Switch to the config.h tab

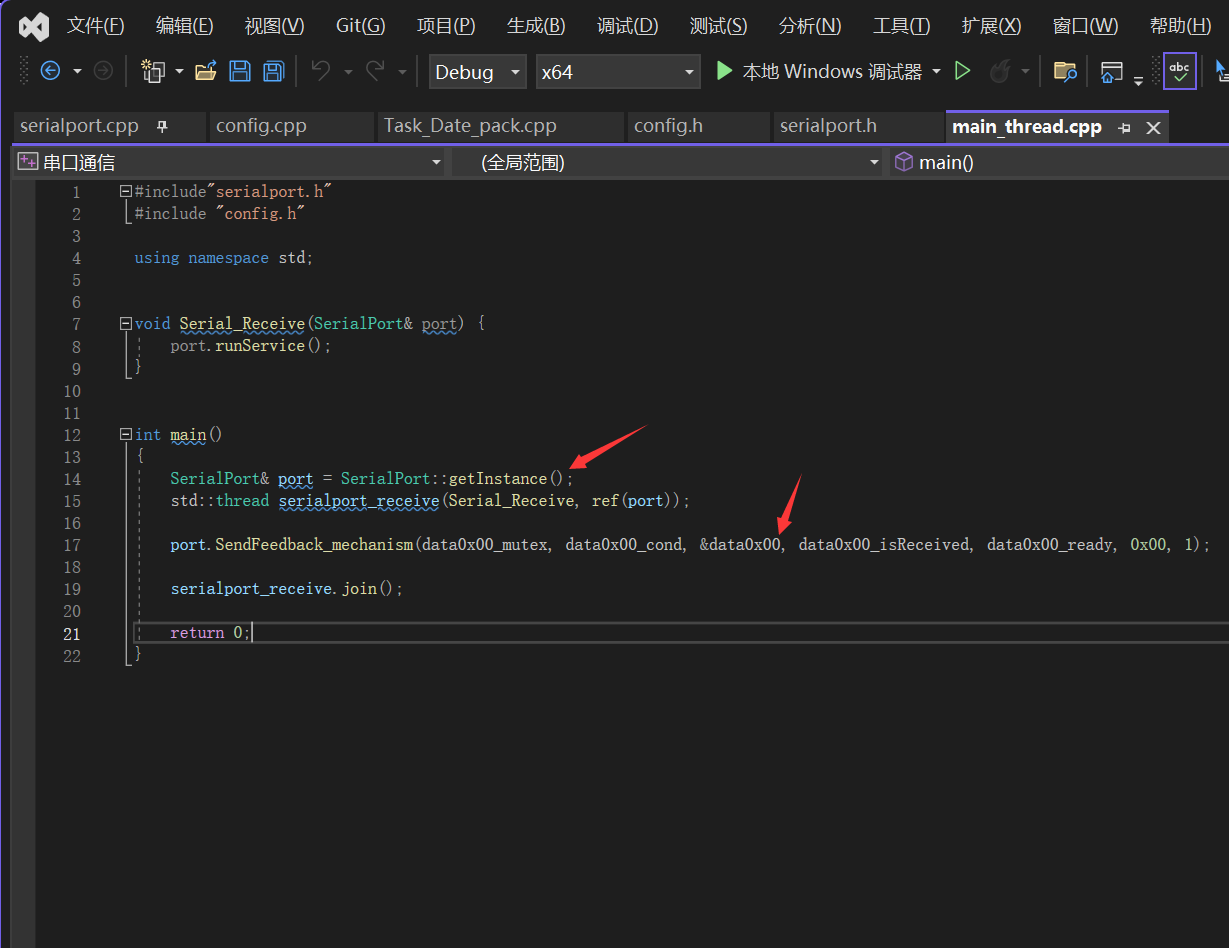pos(668,126)
